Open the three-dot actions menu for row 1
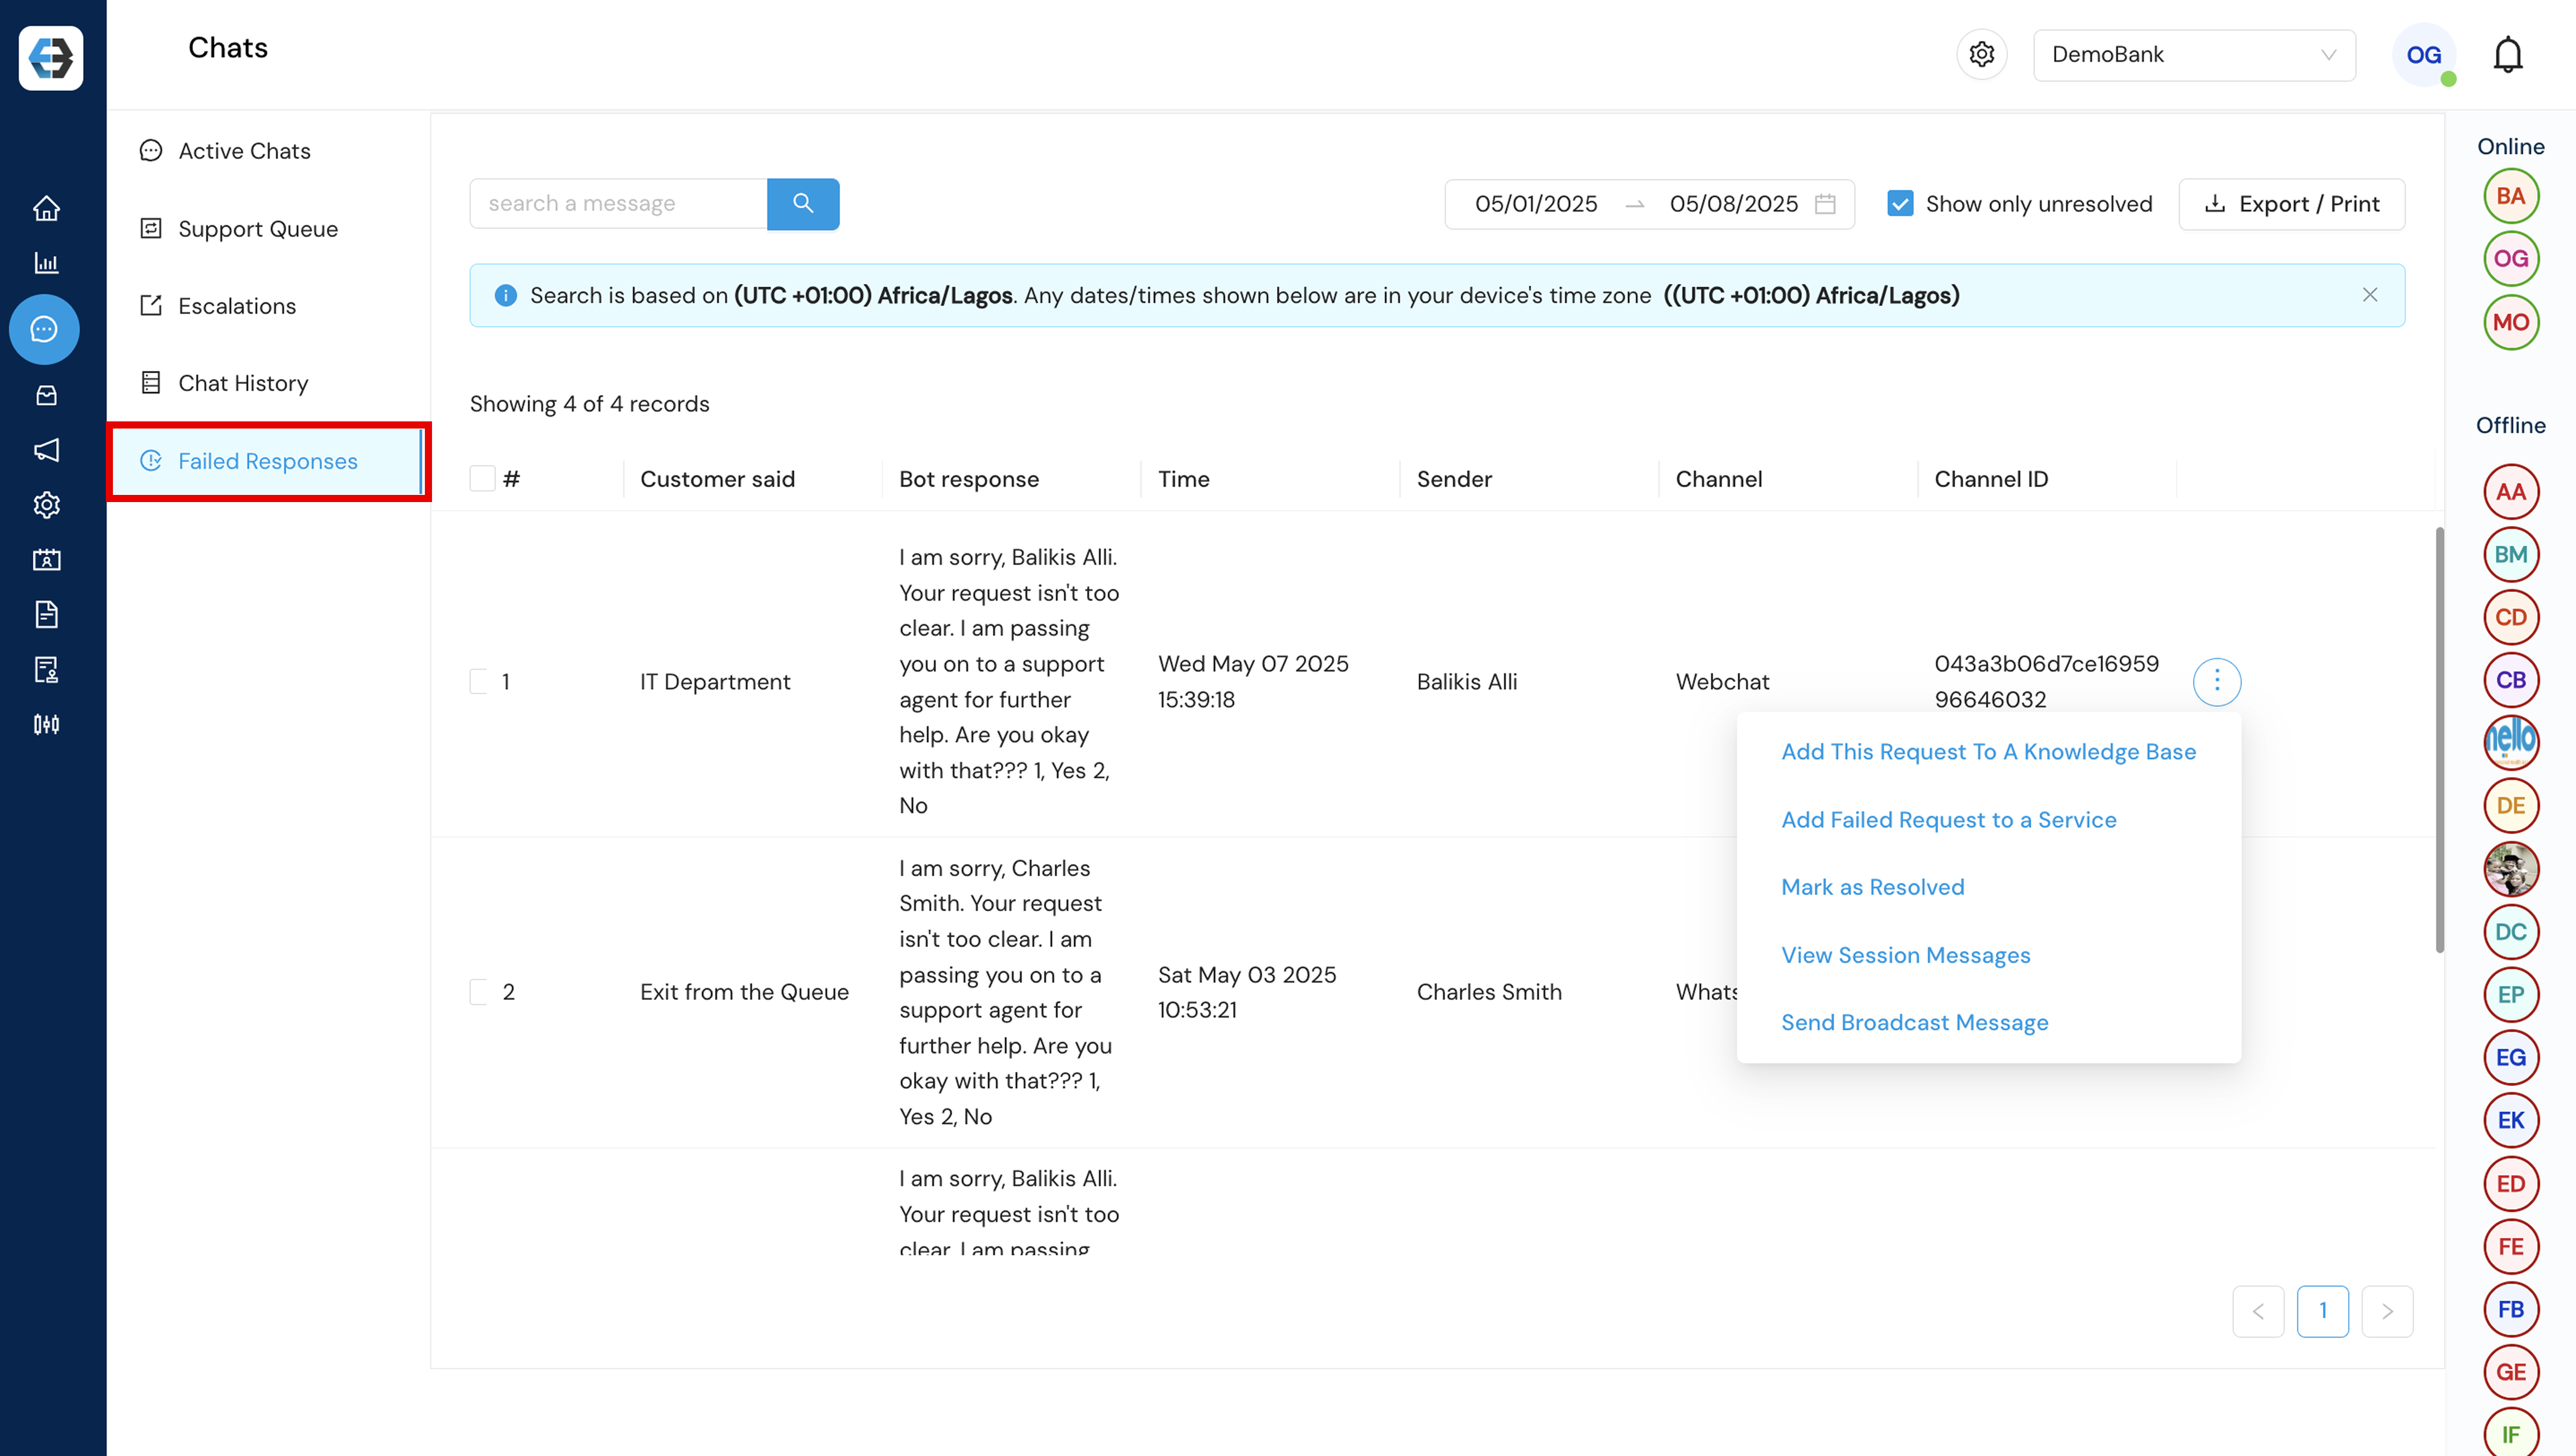This screenshot has height=1456, width=2576. (x=2216, y=682)
